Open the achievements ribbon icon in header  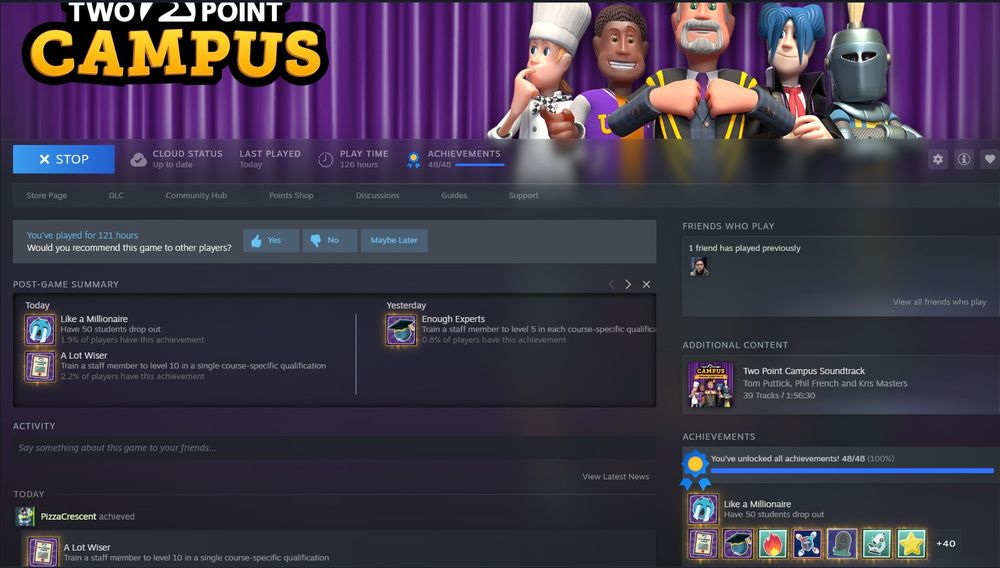point(413,159)
